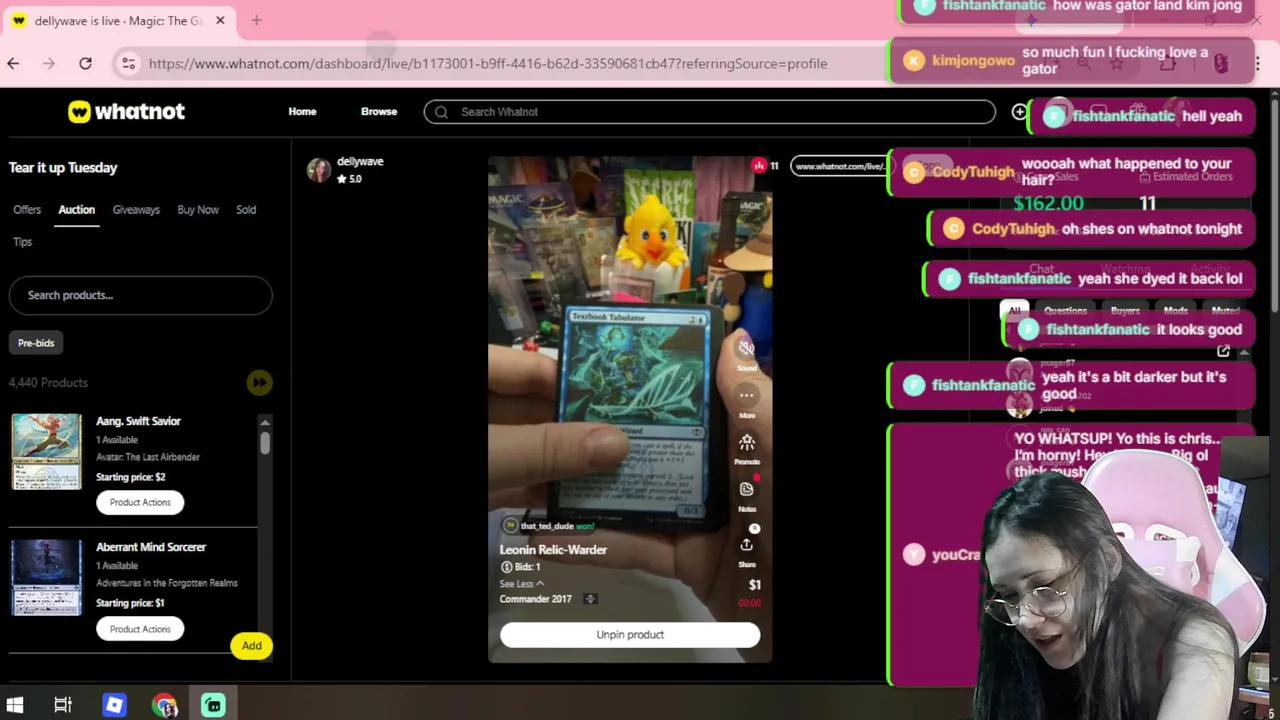Mute the stream with Sound icon
Screen dimensions: 1280x720
tap(746, 349)
